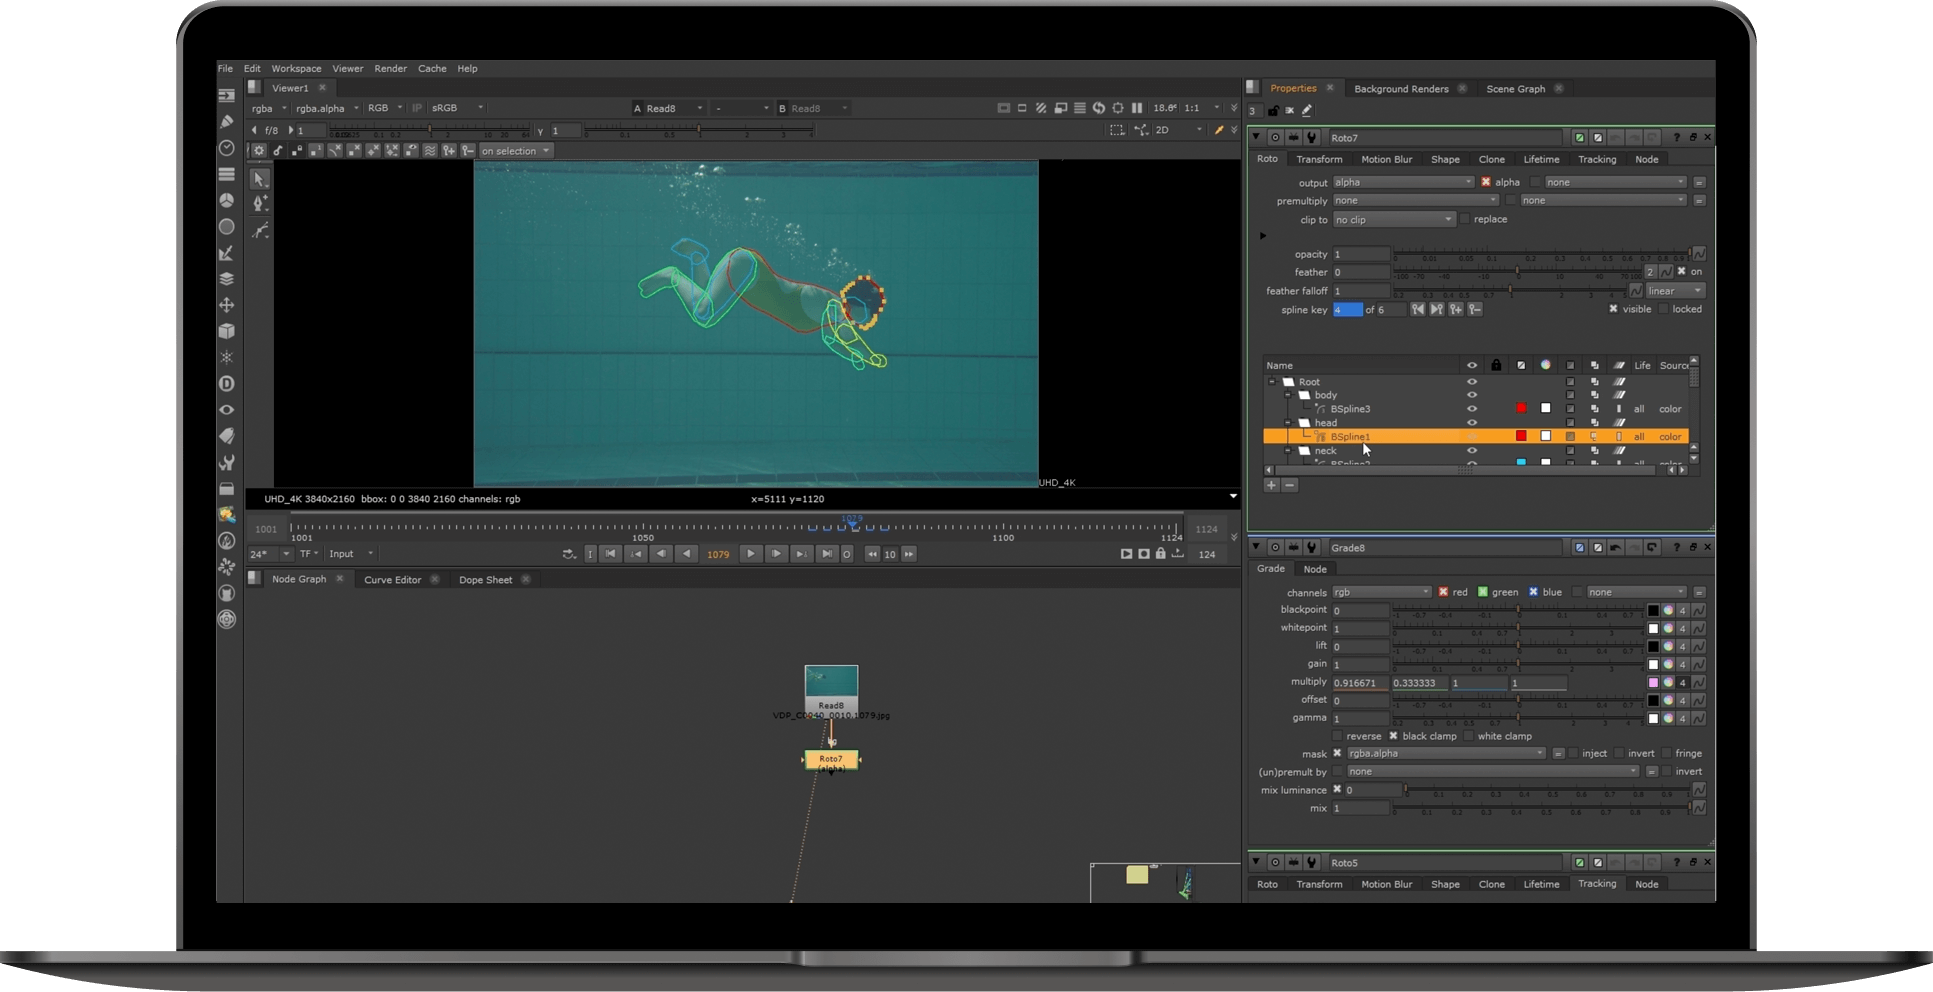Click red color swatch of BSpline3
The width and height of the screenshot is (1933, 992).
[x=1521, y=409]
